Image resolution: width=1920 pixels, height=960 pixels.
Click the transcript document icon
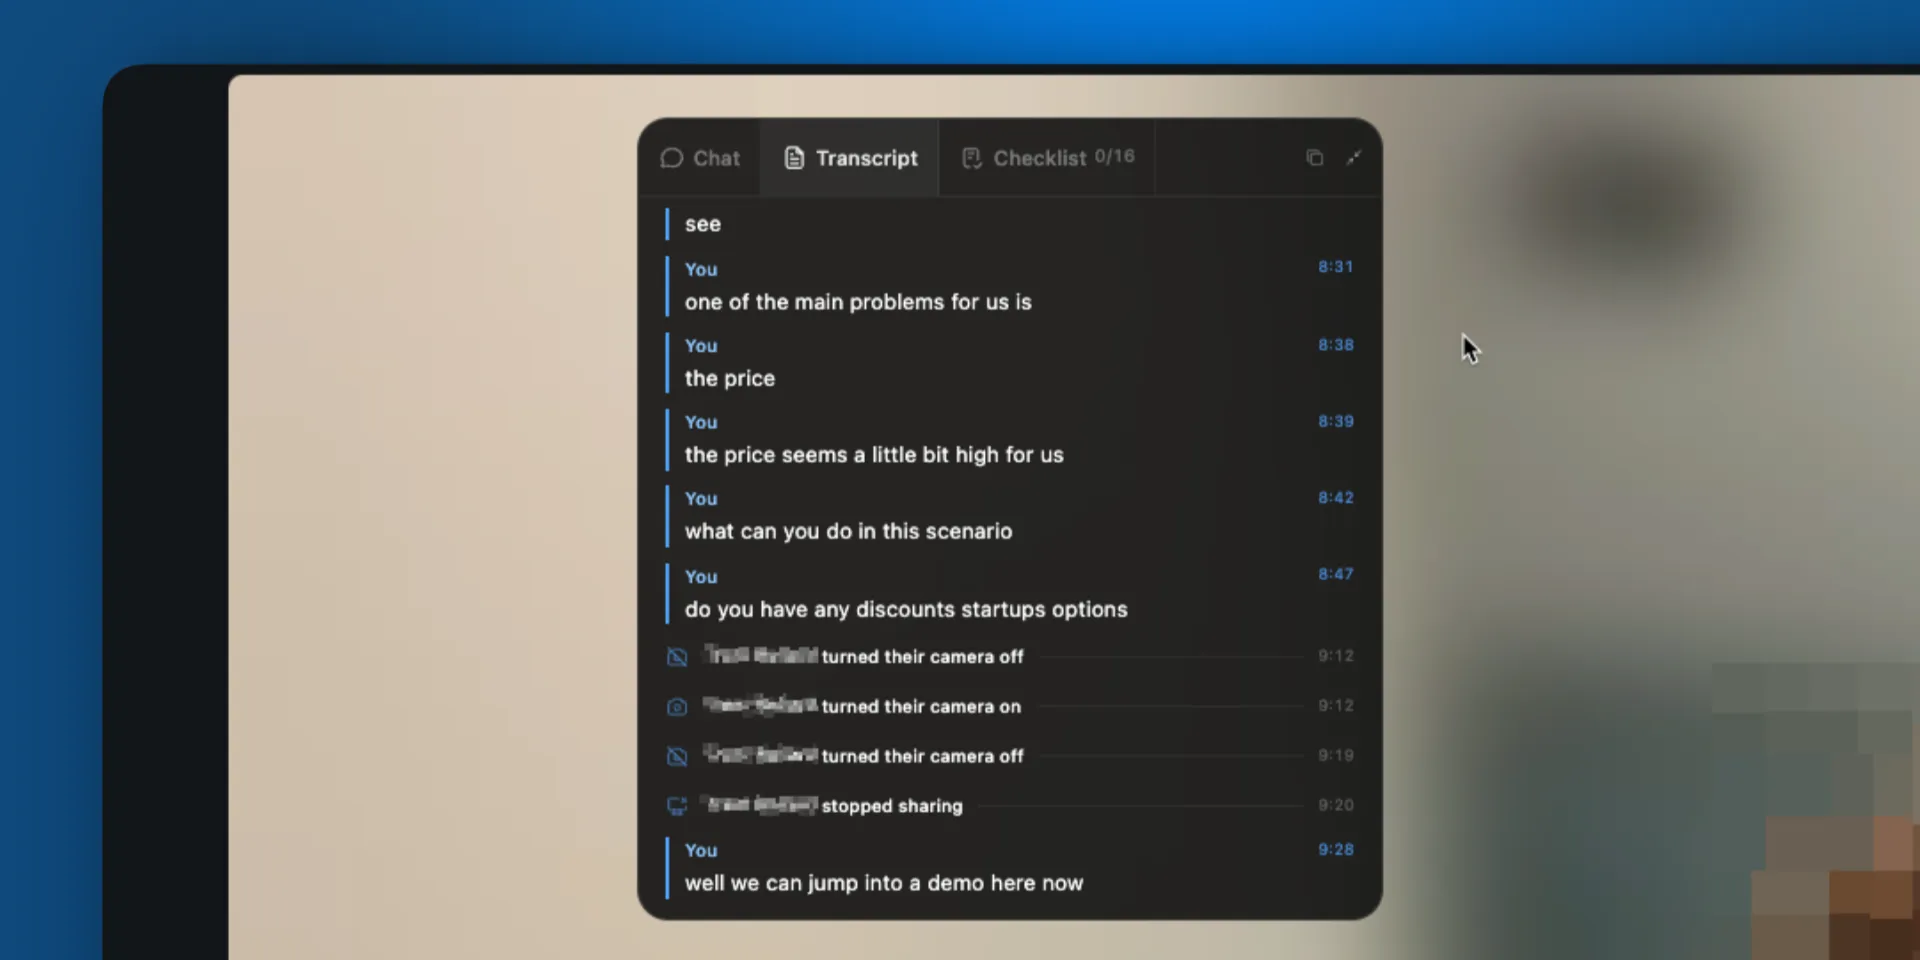tap(794, 158)
